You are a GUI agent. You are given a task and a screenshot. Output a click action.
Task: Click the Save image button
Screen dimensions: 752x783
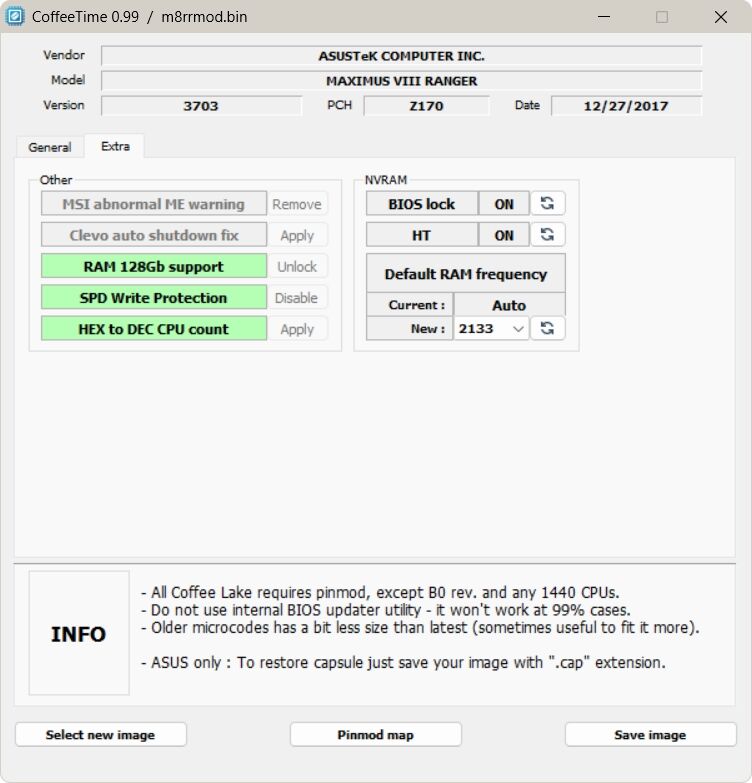pos(650,735)
